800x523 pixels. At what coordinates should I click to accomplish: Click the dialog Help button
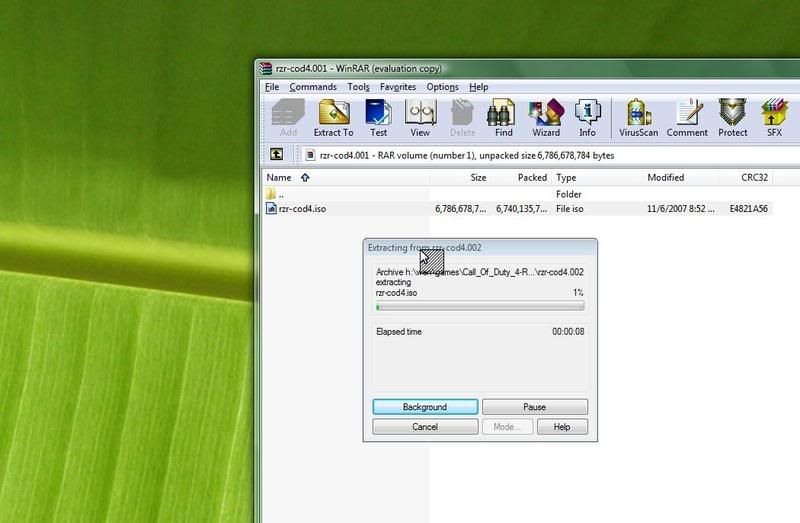tap(562, 427)
